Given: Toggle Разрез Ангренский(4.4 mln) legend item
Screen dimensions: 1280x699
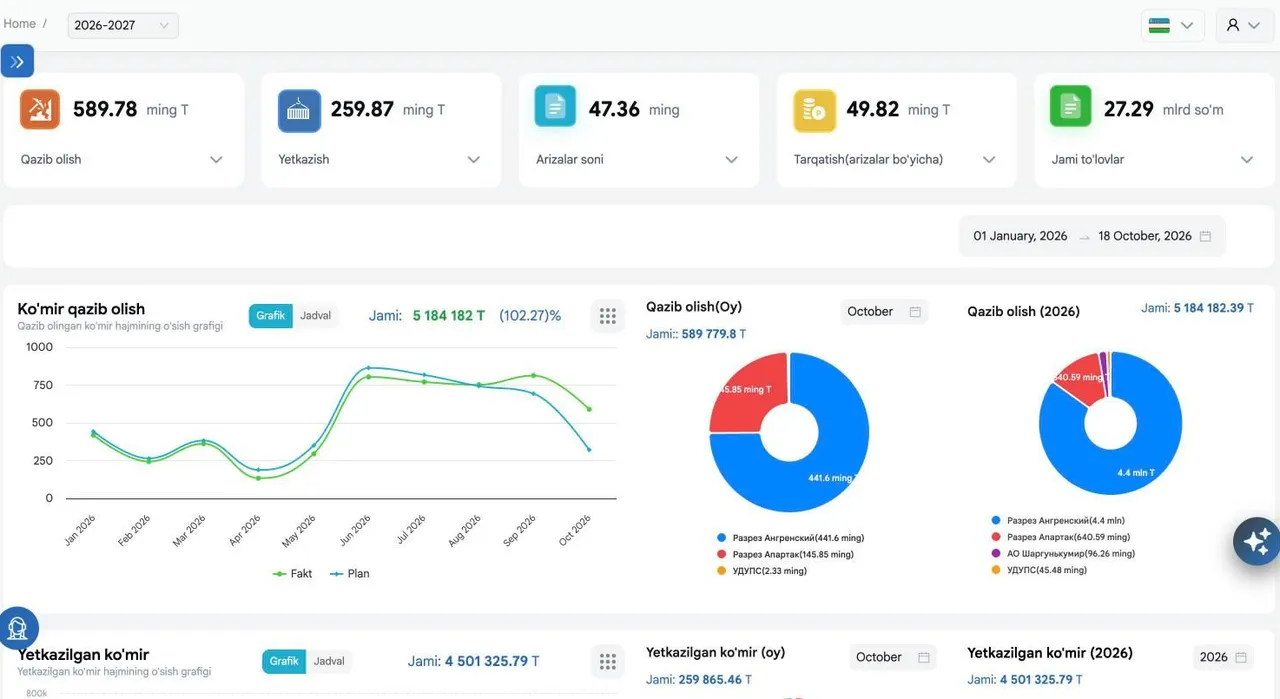Looking at the screenshot, I should pos(1057,521).
